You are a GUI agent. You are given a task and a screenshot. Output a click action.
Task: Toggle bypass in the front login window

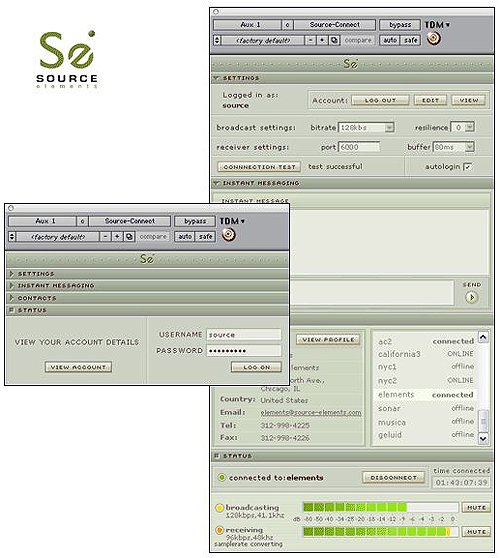[x=195, y=221]
